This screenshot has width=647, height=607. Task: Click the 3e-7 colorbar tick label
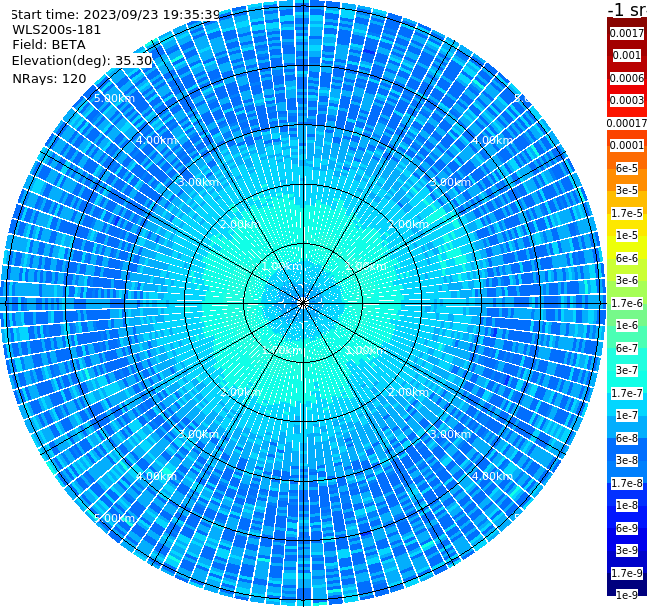(627, 370)
